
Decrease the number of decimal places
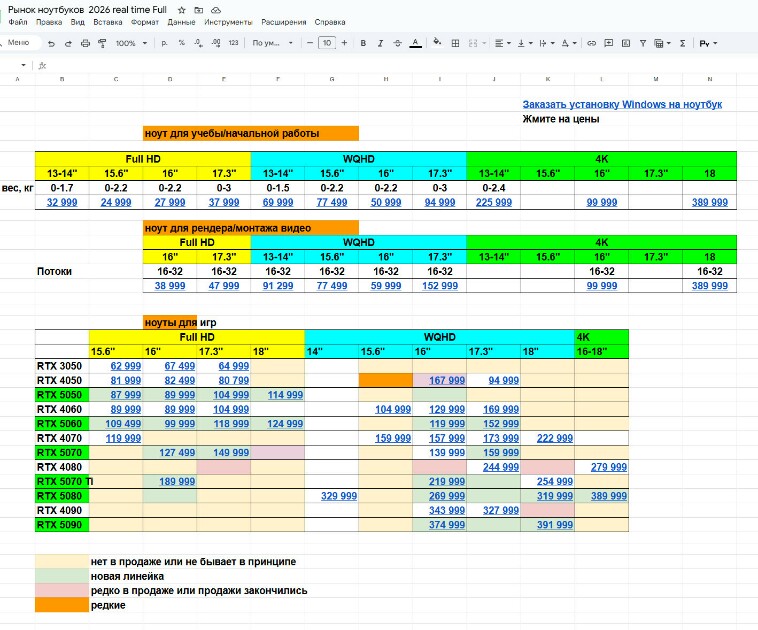198,43
